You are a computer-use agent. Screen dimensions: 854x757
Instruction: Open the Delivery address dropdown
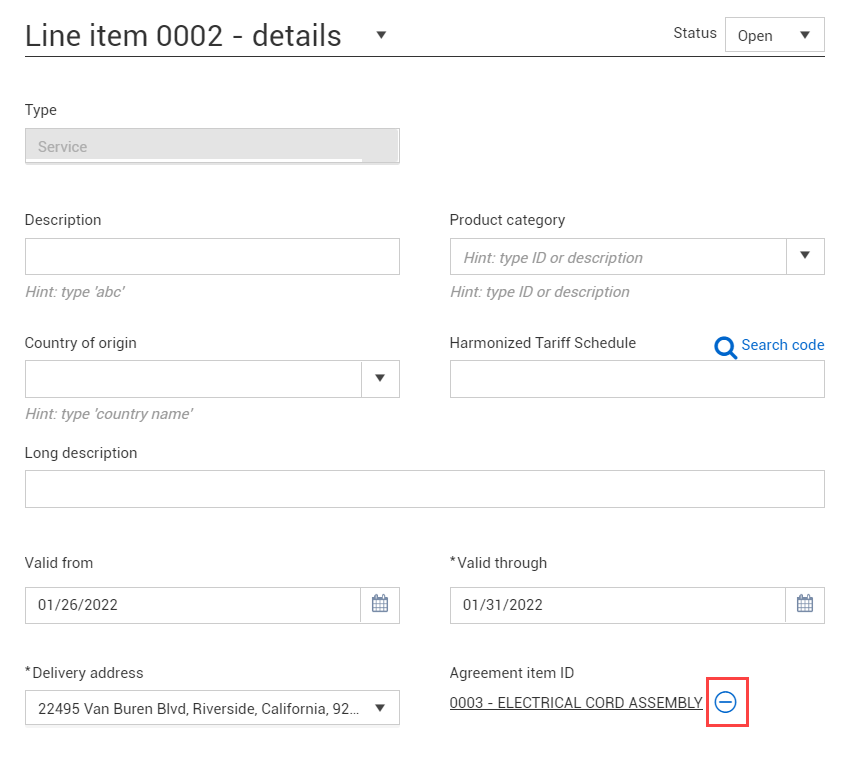point(212,708)
